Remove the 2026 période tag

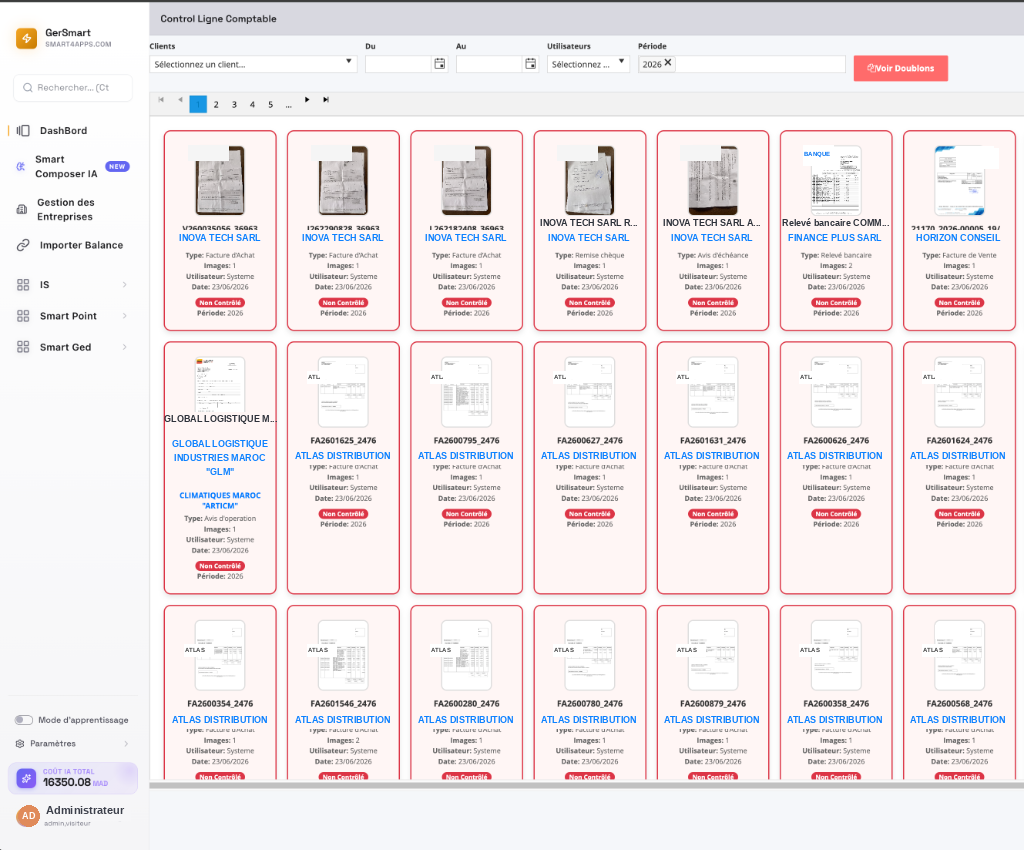point(668,63)
